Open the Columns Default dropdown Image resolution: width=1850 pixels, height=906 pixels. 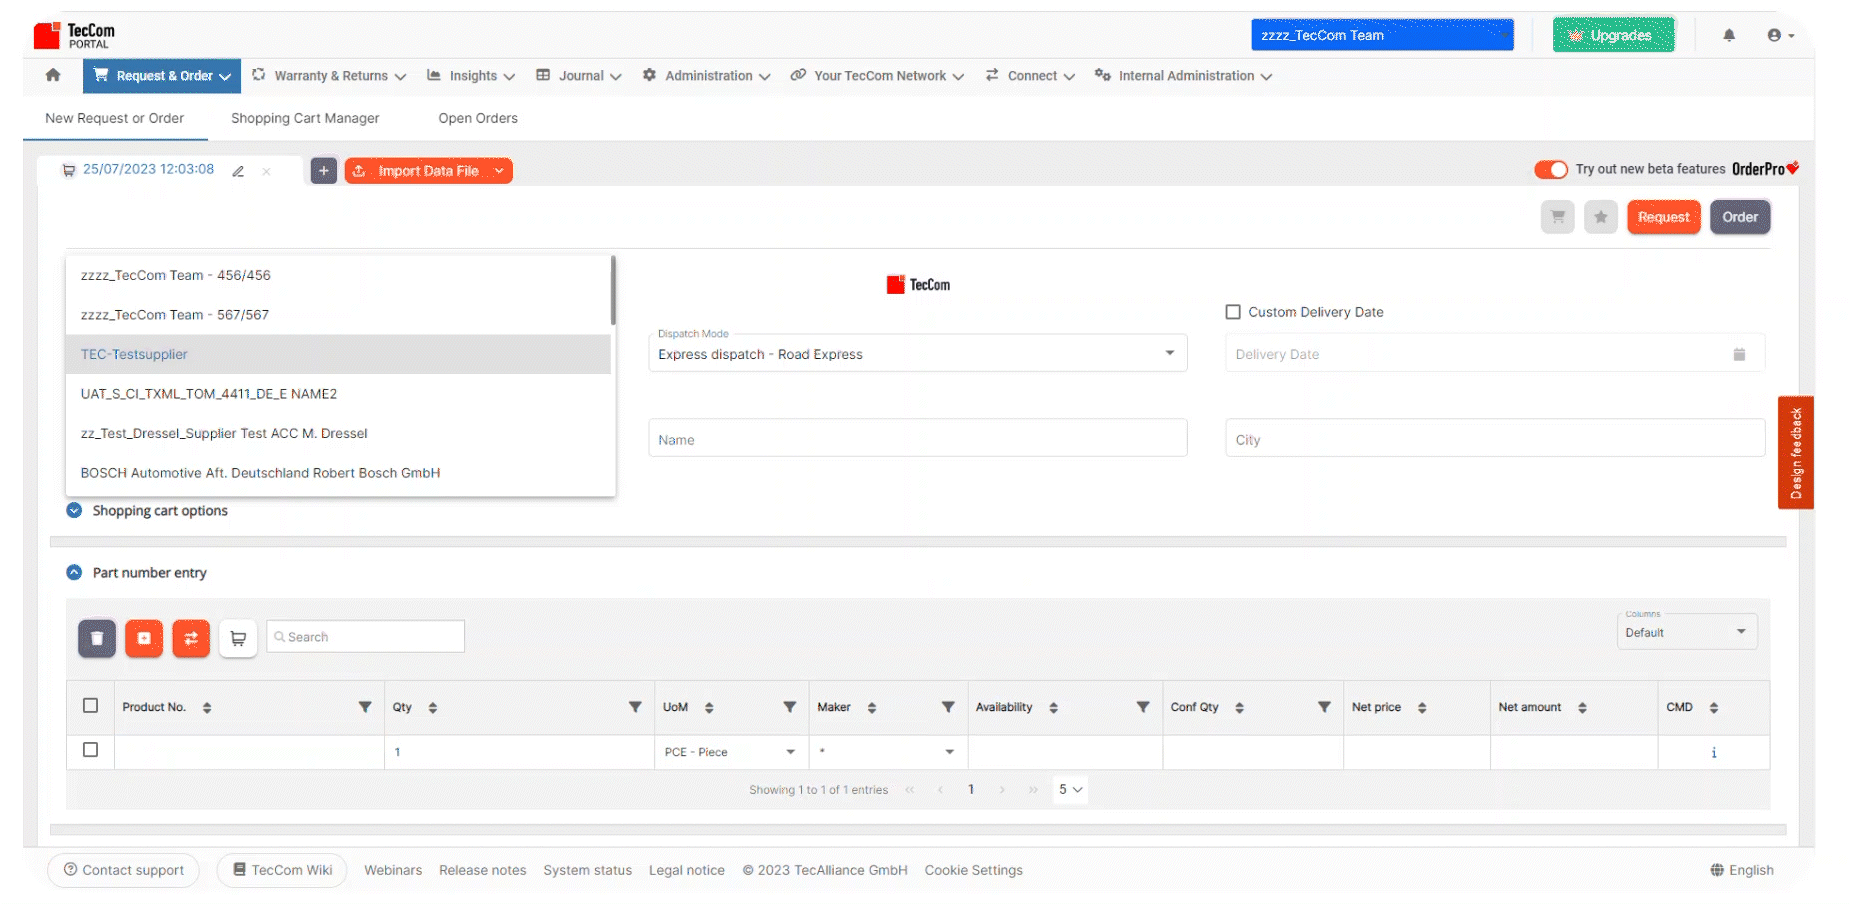point(1686,632)
